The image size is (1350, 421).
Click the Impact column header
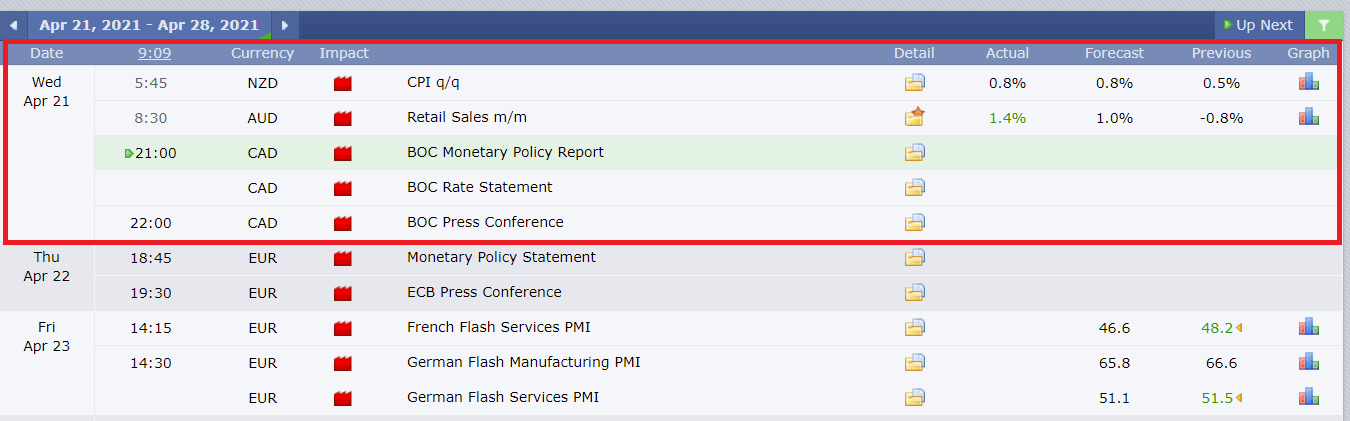click(344, 53)
